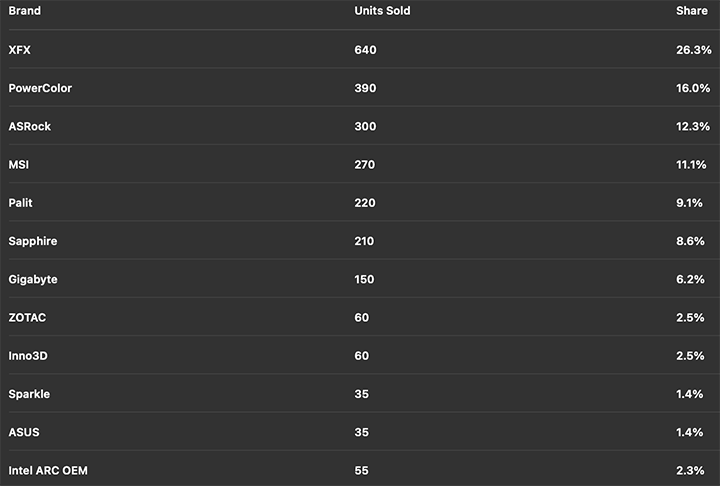Click the Inno3D row label
Viewport: 720px width, 486px height.
tap(28, 355)
